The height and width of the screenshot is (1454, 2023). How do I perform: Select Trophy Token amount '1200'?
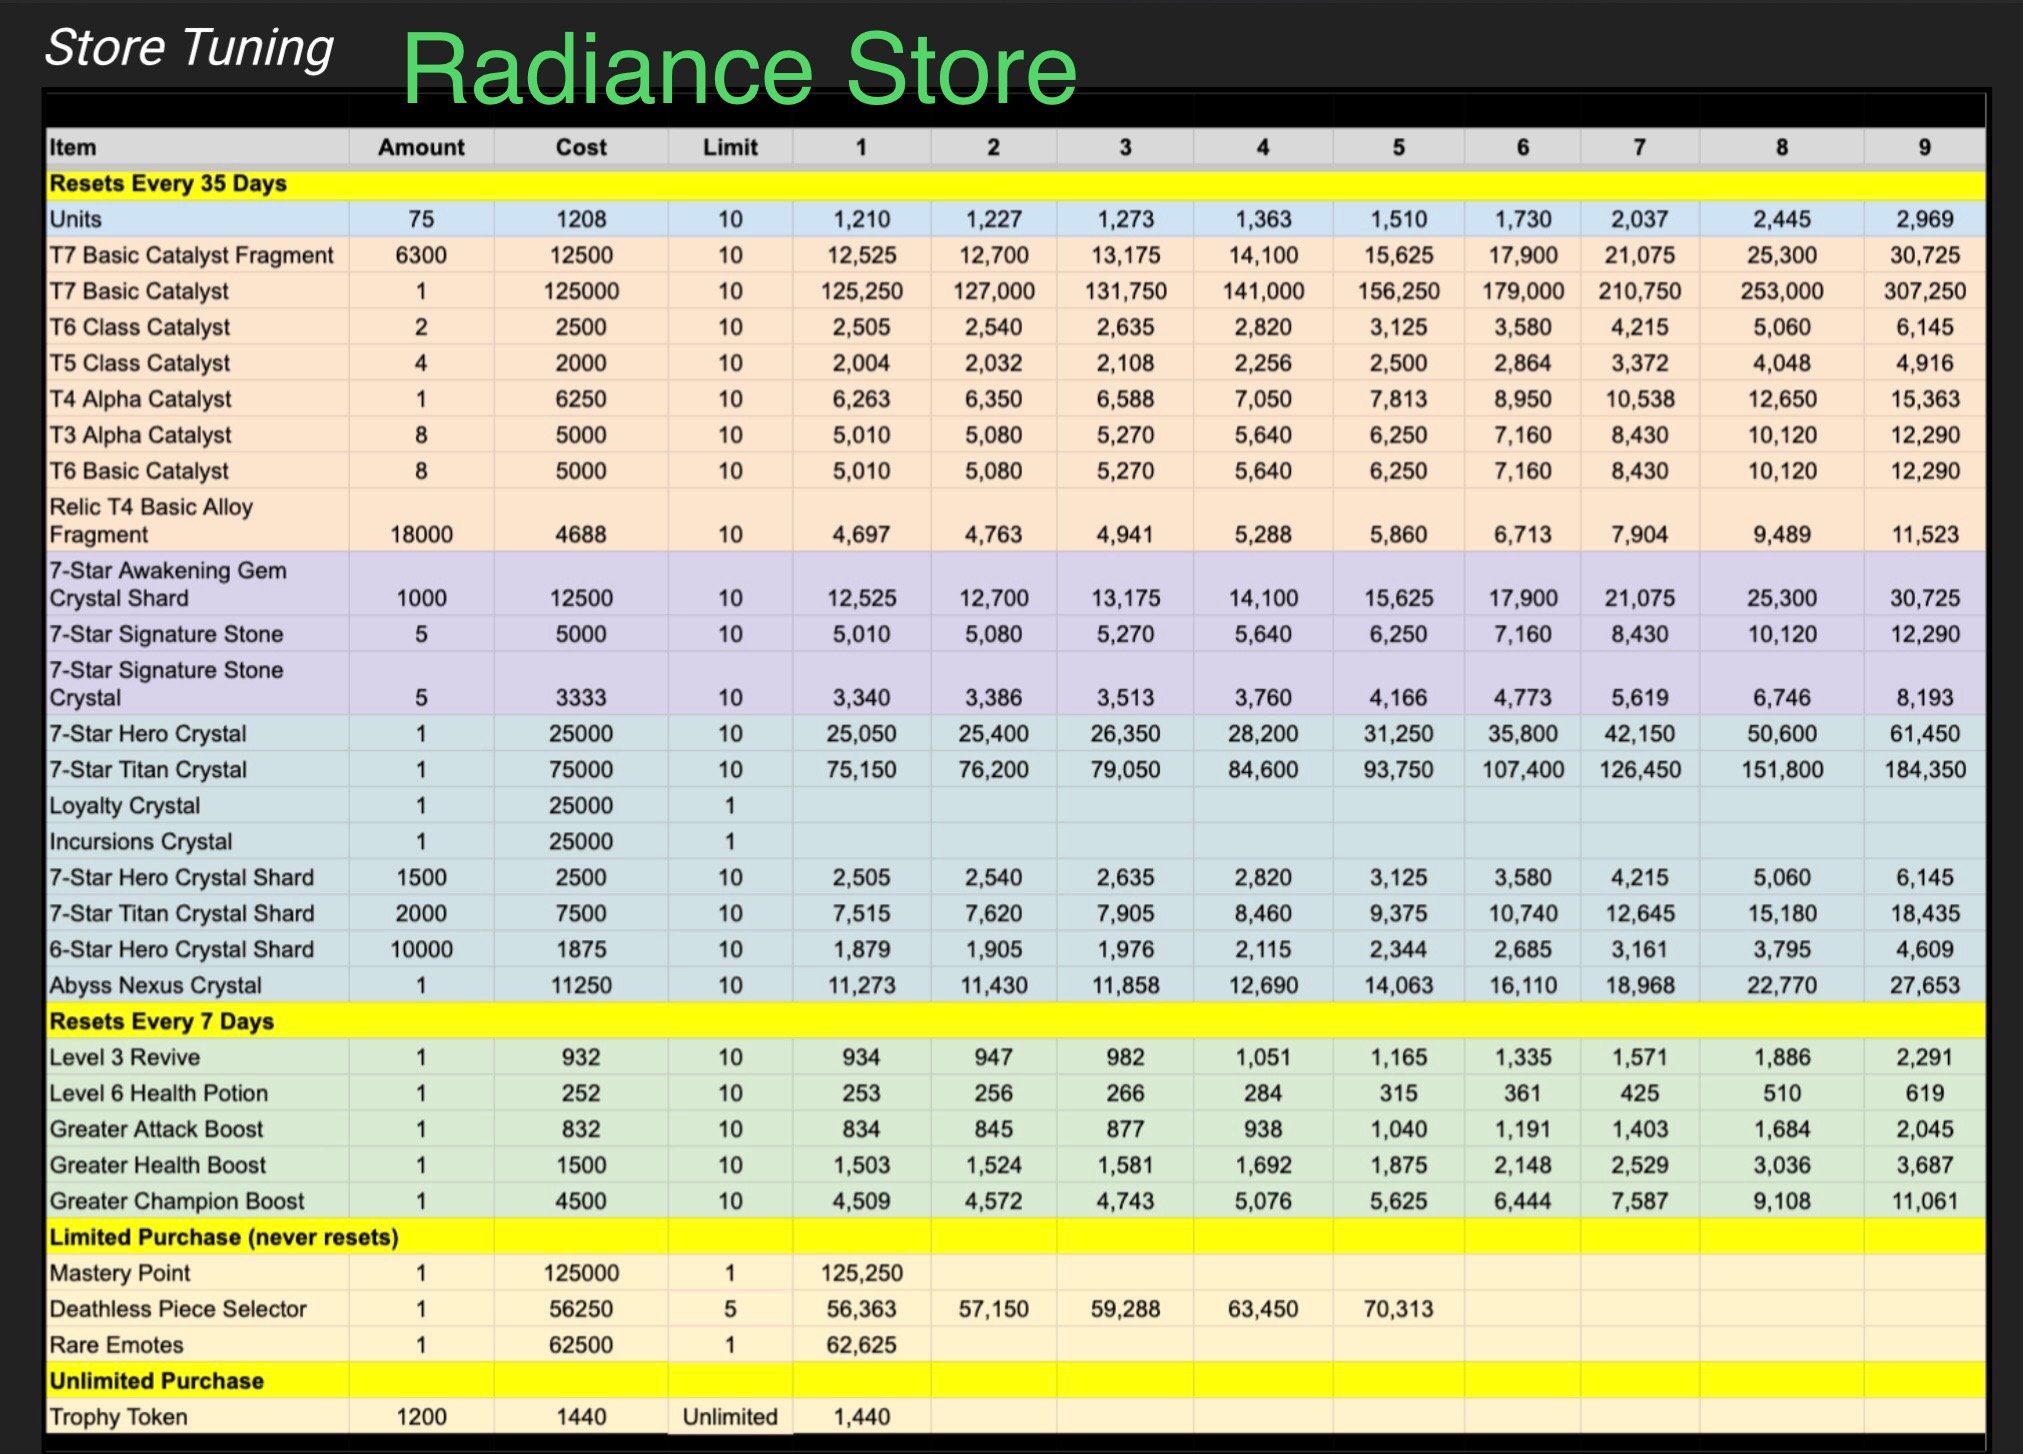(421, 1418)
